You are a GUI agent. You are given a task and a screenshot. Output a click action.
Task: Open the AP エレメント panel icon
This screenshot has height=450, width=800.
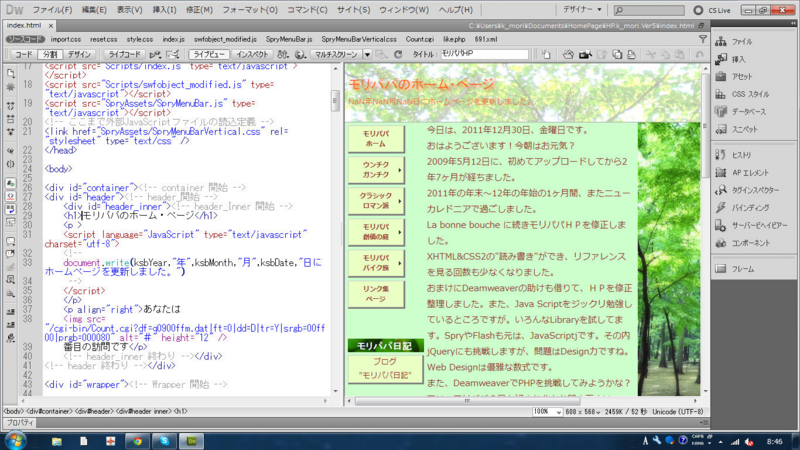pyautogui.click(x=721, y=173)
